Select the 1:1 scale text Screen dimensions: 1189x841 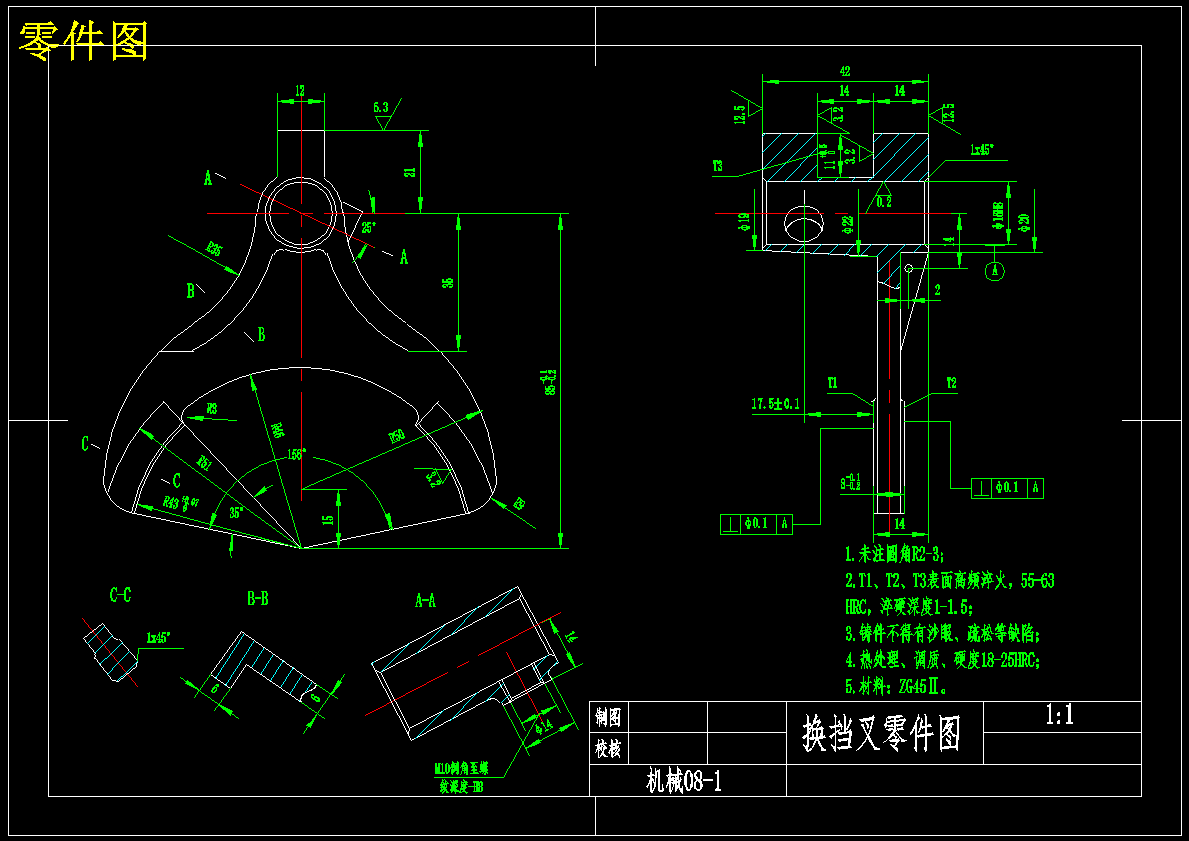pos(1059,714)
